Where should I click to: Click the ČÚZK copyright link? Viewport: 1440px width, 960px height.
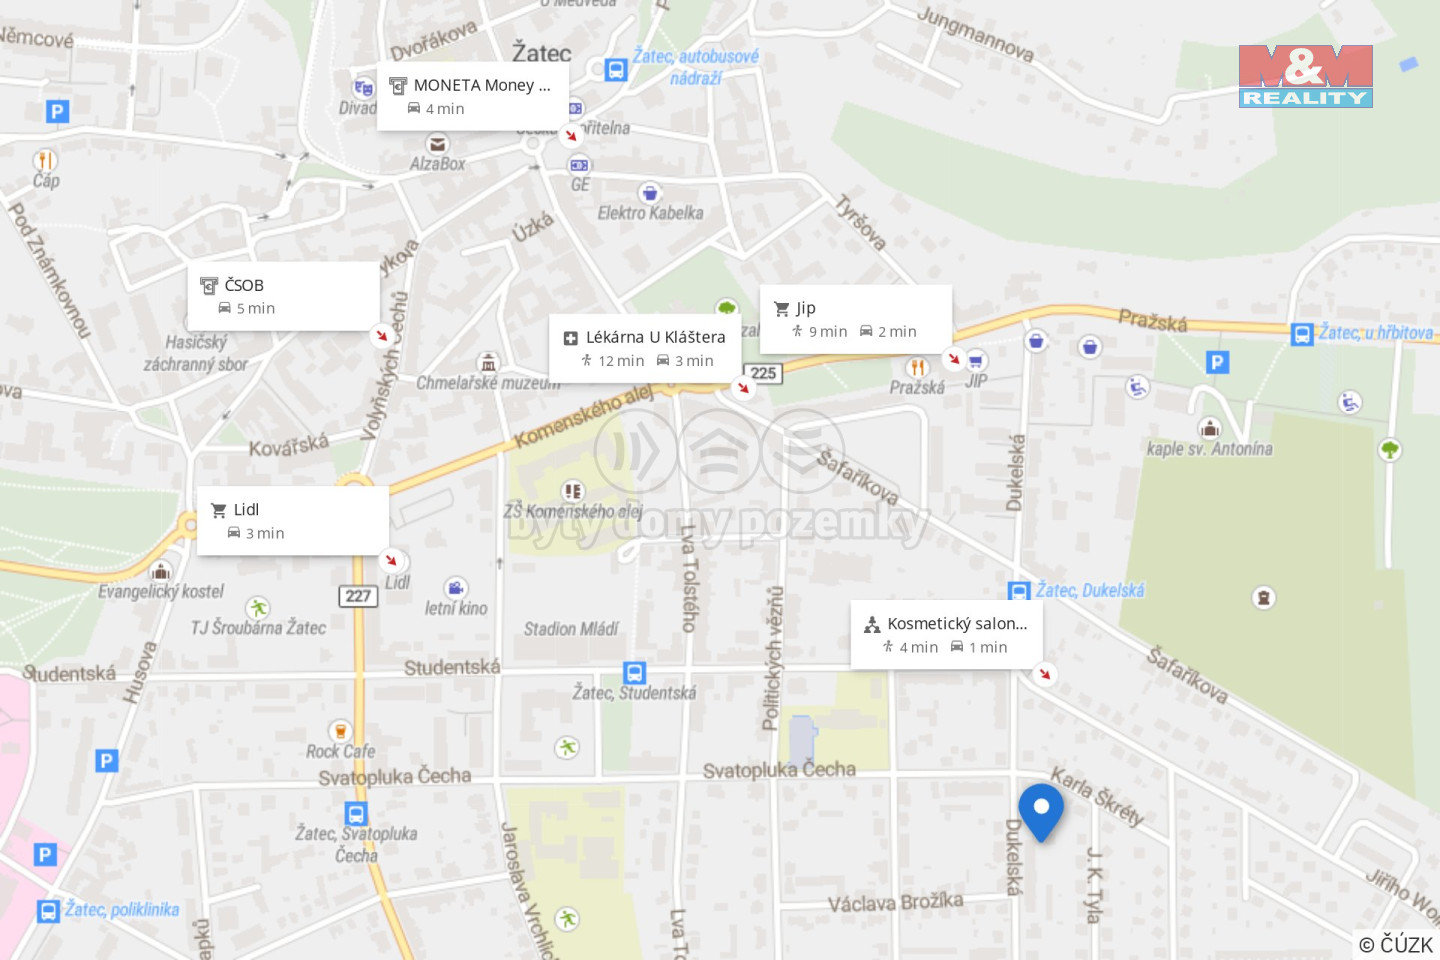click(x=1396, y=944)
